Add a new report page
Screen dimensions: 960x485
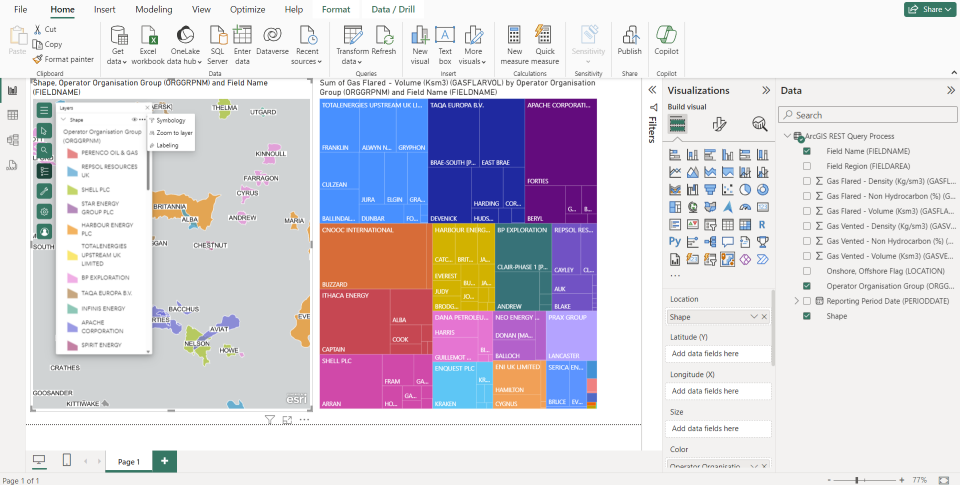click(164, 461)
